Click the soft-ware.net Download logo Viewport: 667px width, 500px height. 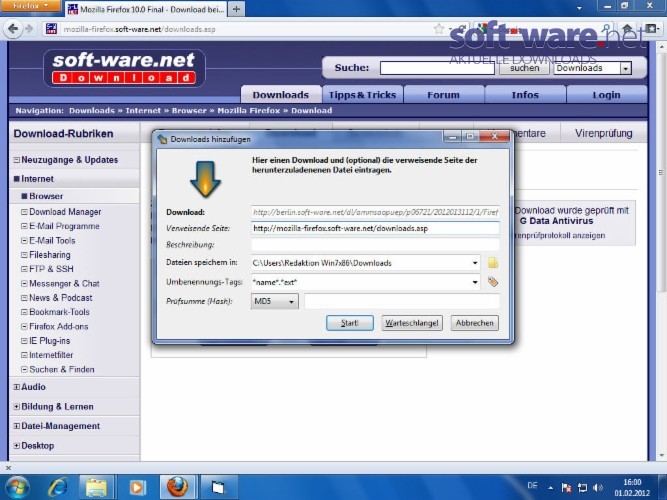coord(124,68)
